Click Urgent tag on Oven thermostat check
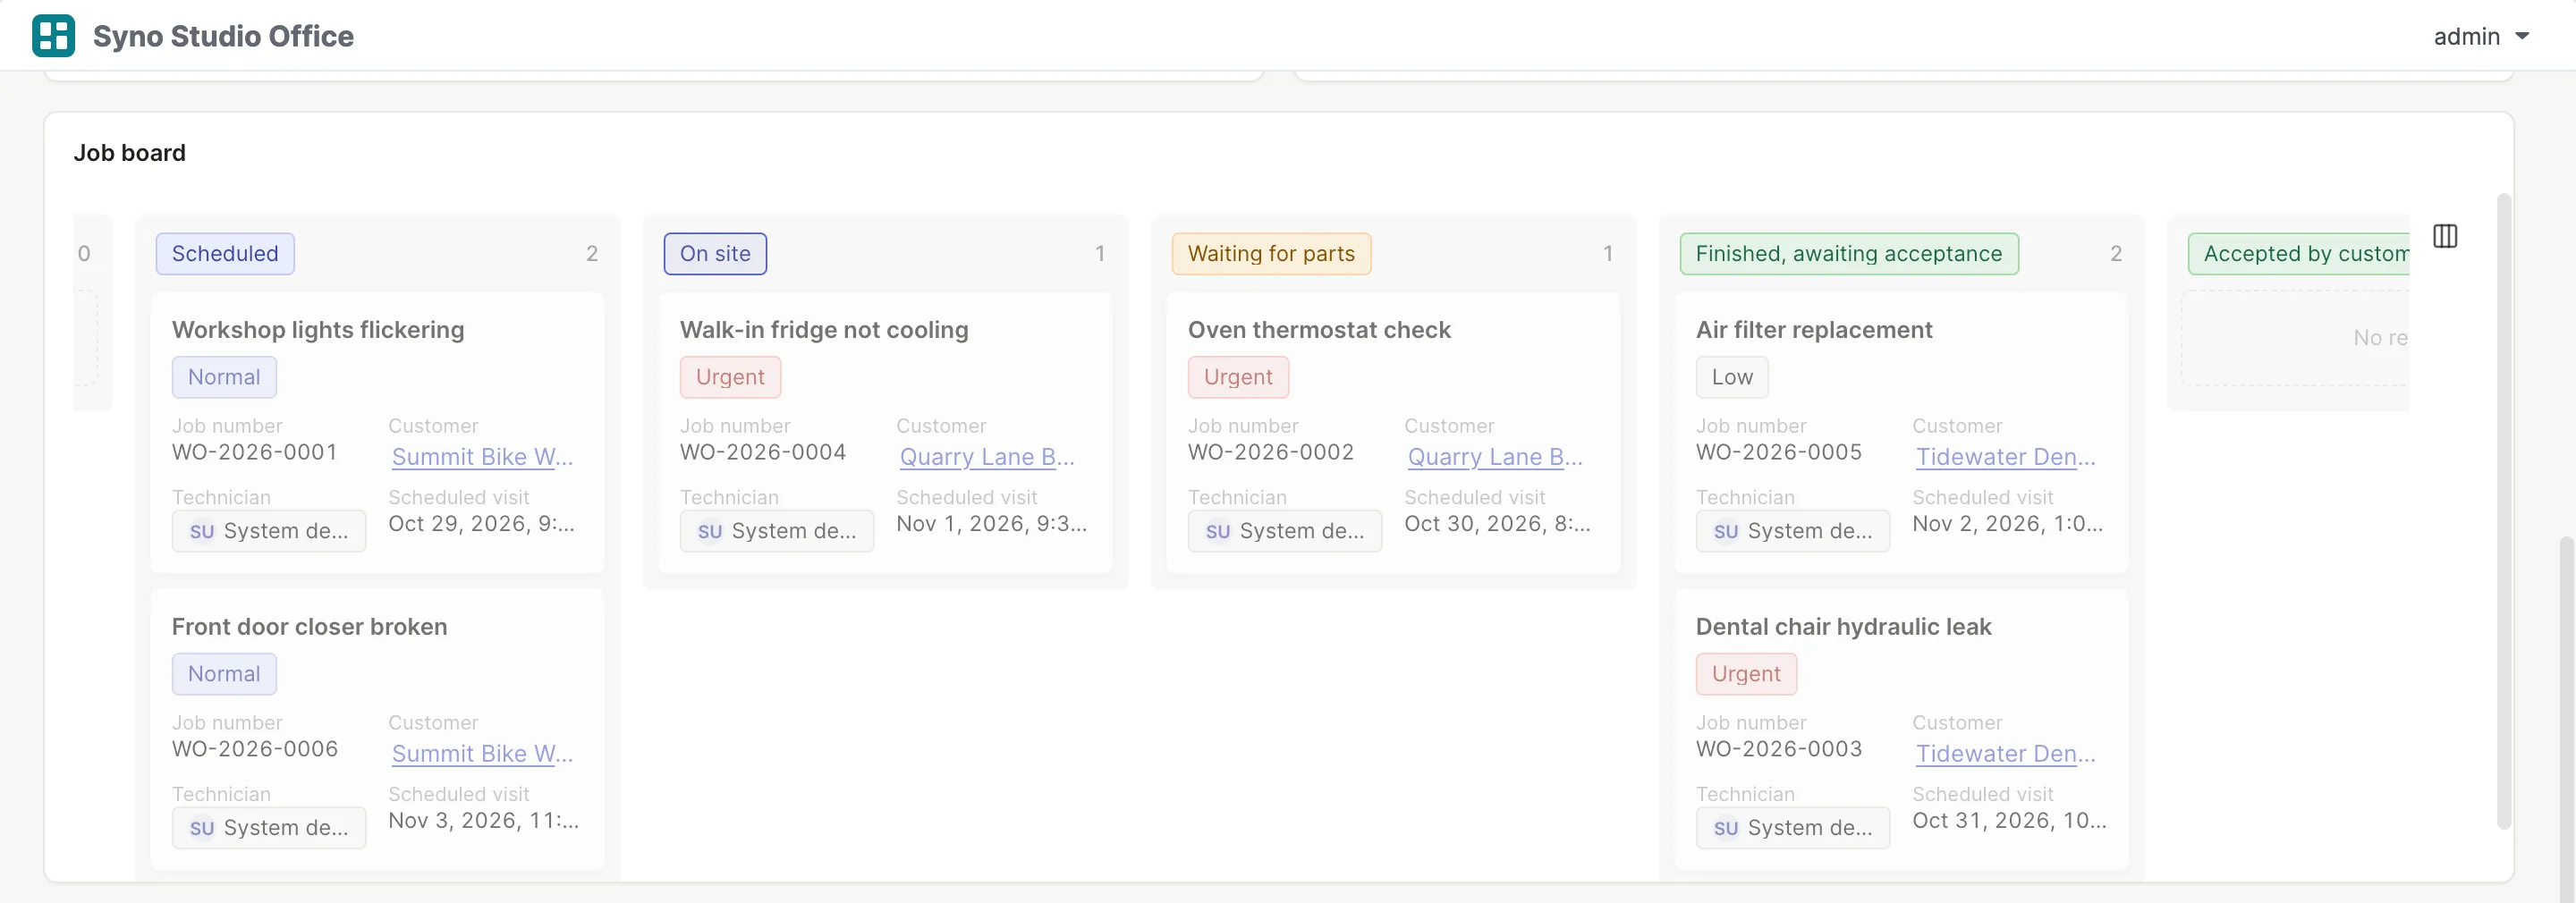 click(x=1238, y=377)
